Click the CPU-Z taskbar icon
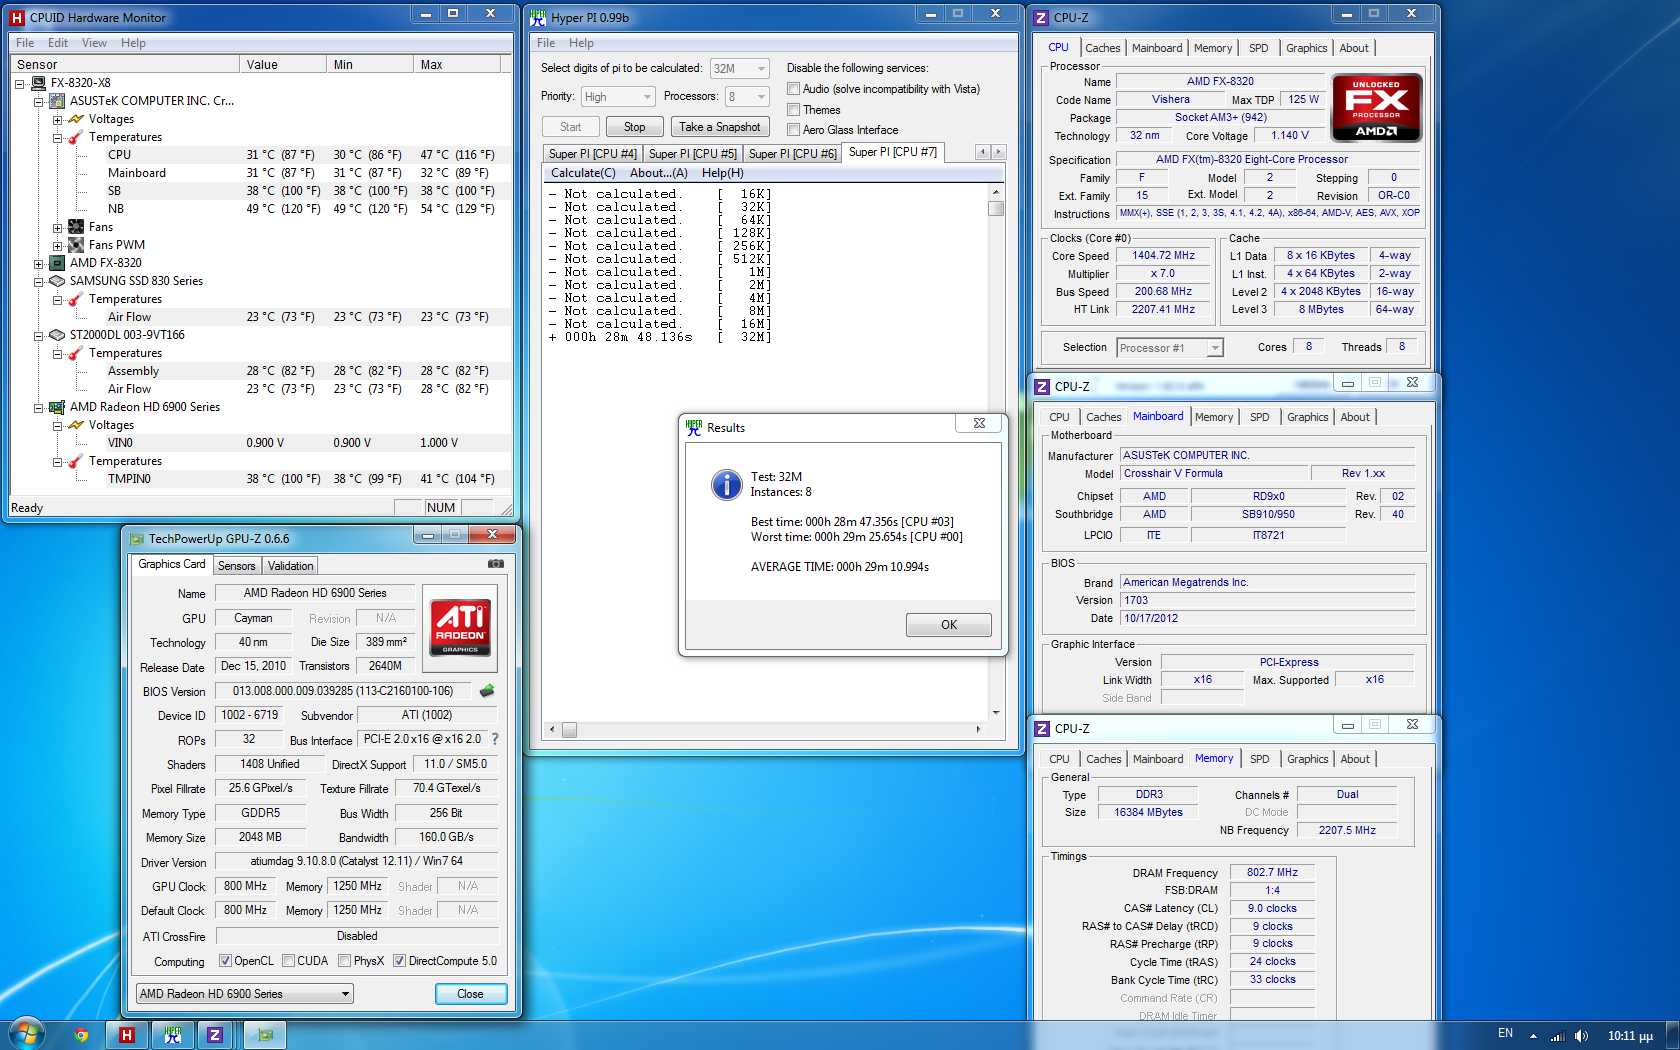The height and width of the screenshot is (1050, 1680). coord(215,1035)
